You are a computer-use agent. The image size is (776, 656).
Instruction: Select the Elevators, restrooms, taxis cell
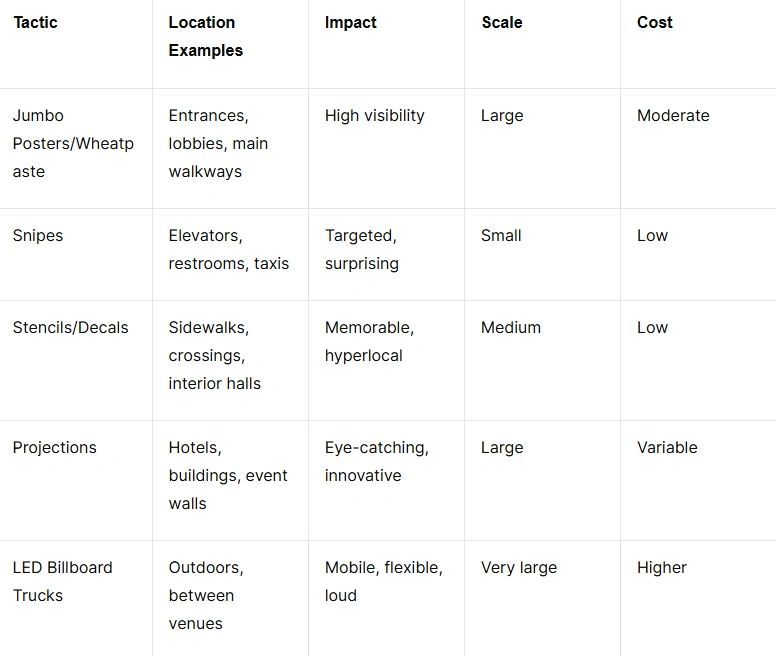228,249
